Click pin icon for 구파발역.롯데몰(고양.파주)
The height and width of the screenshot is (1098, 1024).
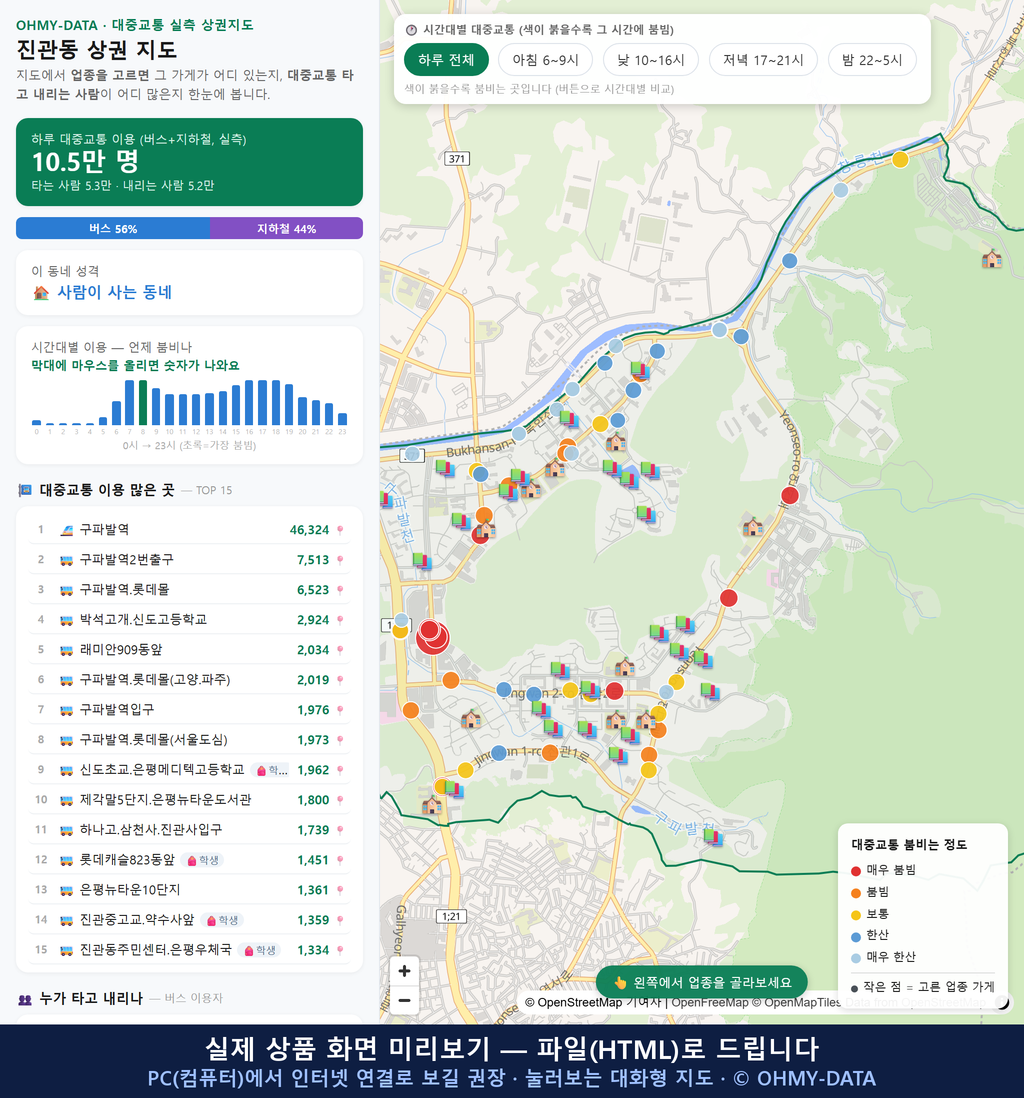340,680
